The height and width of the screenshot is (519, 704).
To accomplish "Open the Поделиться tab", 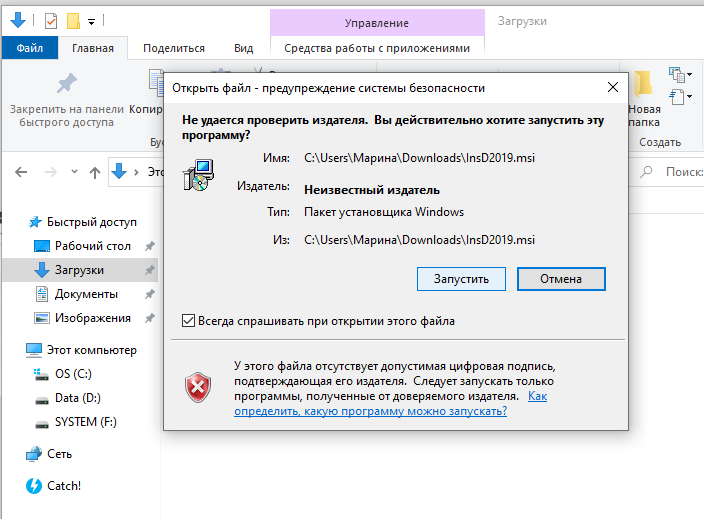I will point(174,48).
